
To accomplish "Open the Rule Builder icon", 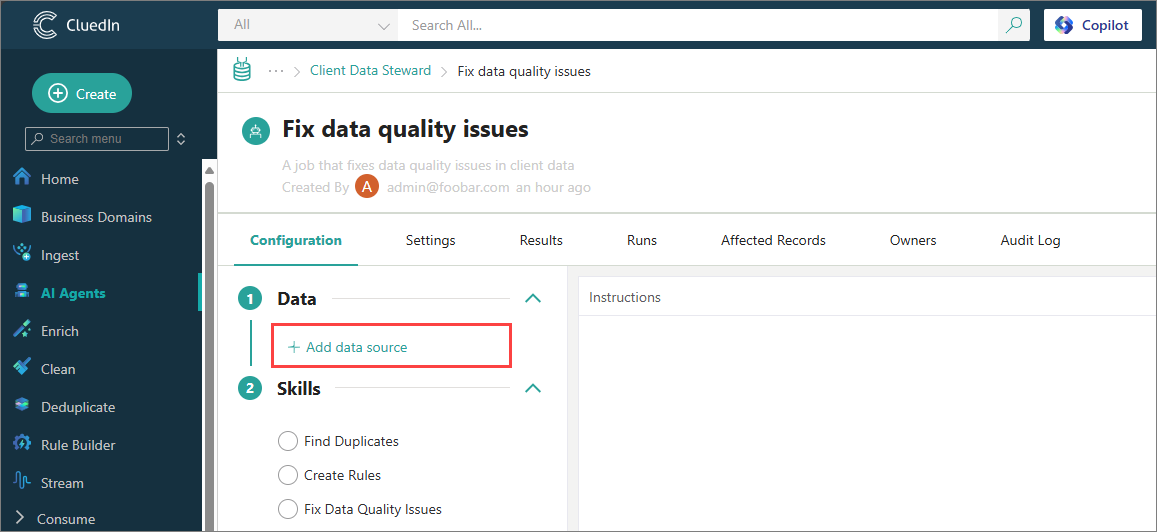I will click(22, 444).
